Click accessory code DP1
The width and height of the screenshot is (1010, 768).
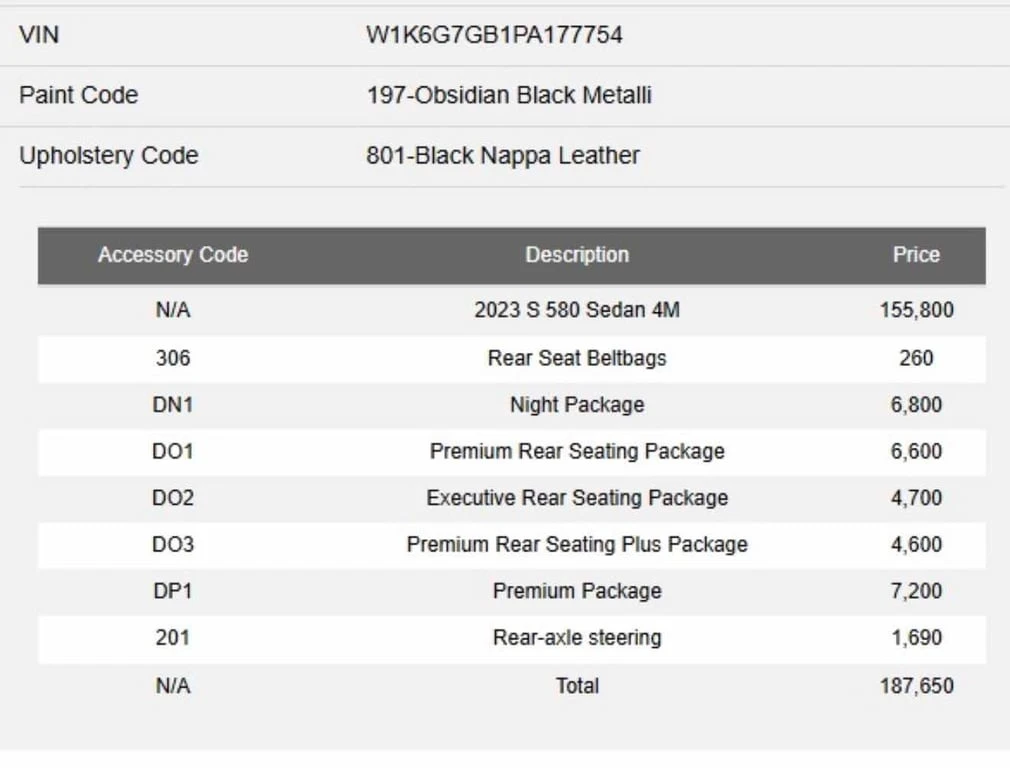(173, 591)
